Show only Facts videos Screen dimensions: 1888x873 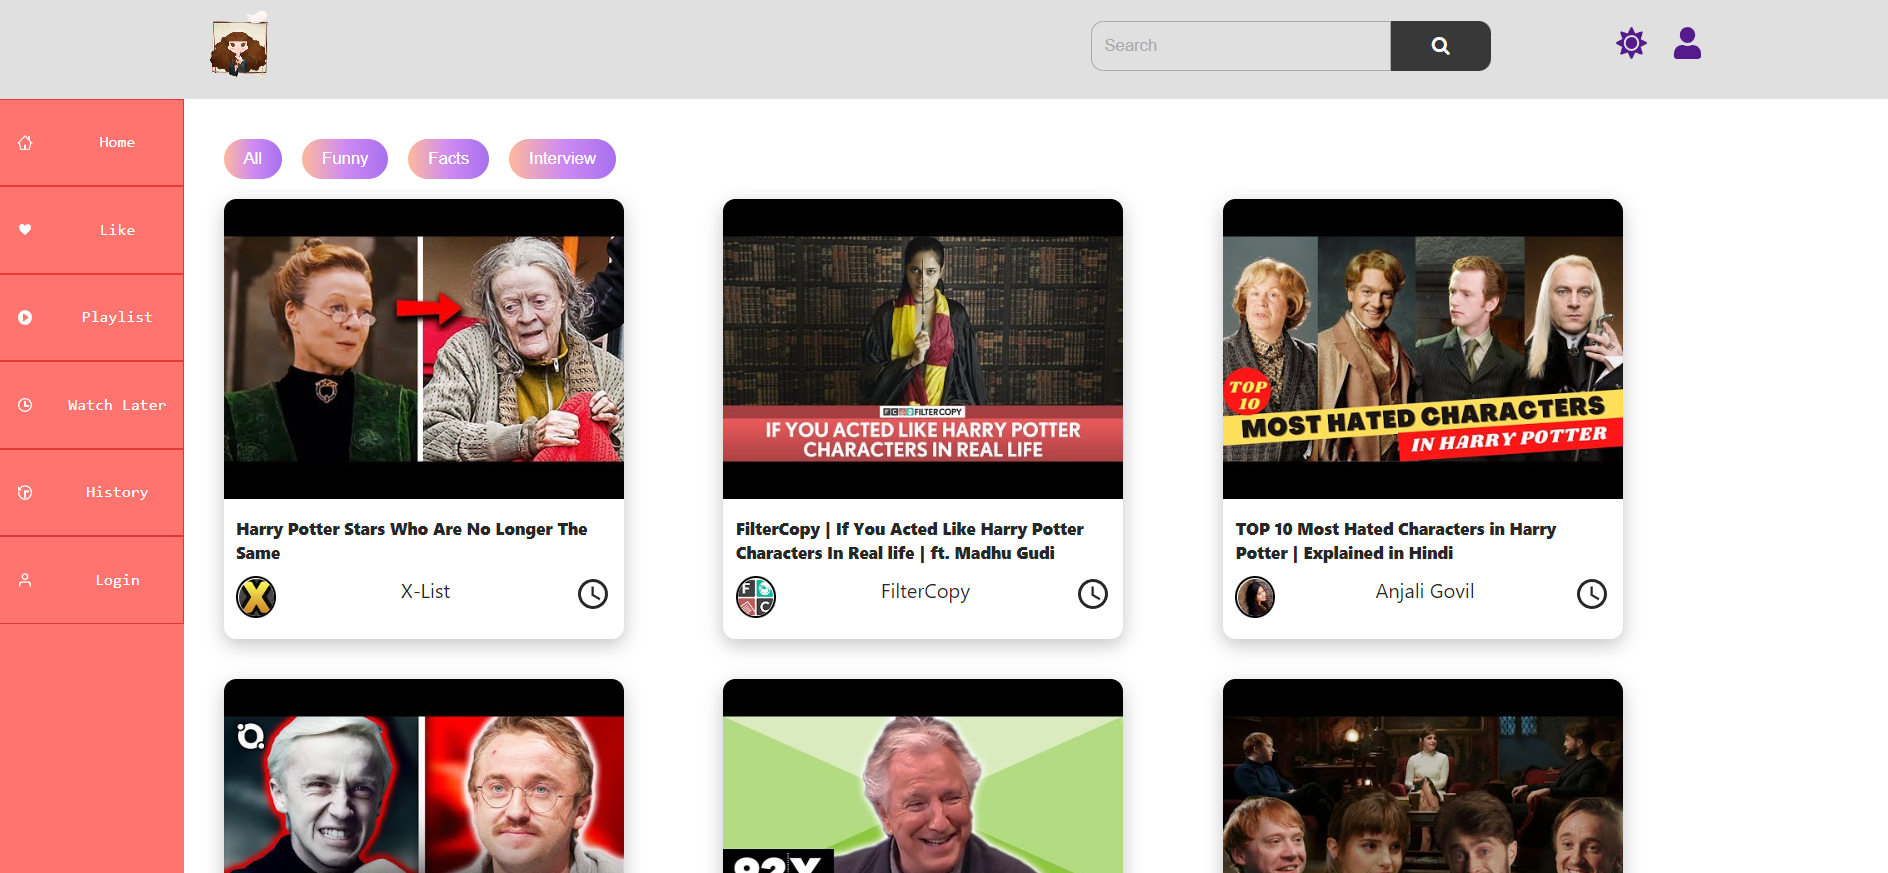[x=448, y=159]
